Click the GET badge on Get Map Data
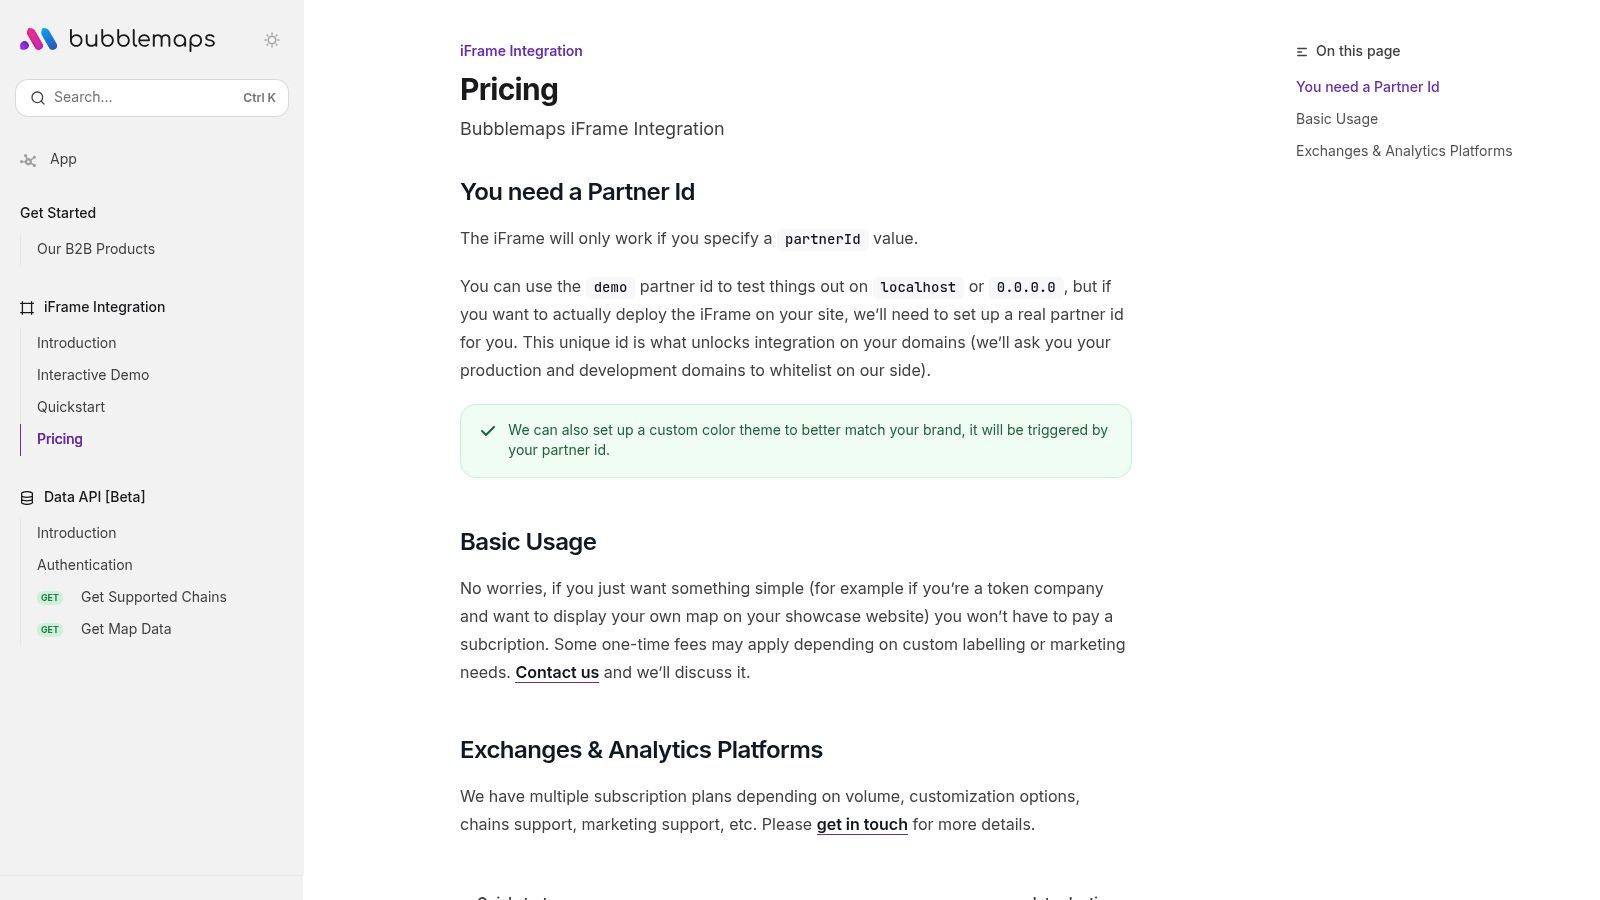 (50, 629)
